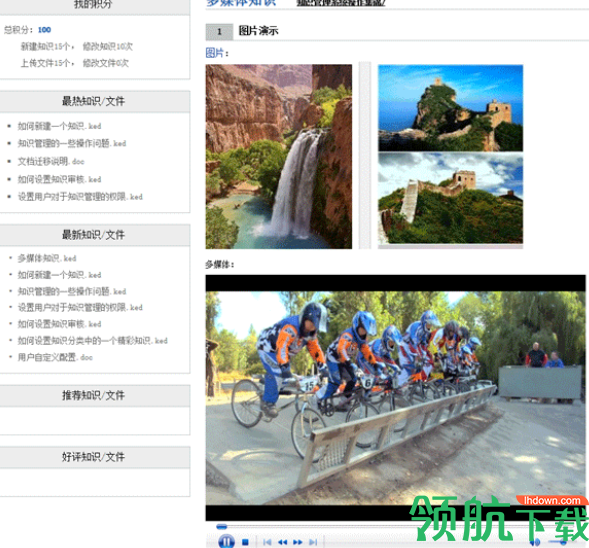Open 如何设置知识审核.ked under 最热知识/文件
The width and height of the screenshot is (589, 548).
(59, 180)
